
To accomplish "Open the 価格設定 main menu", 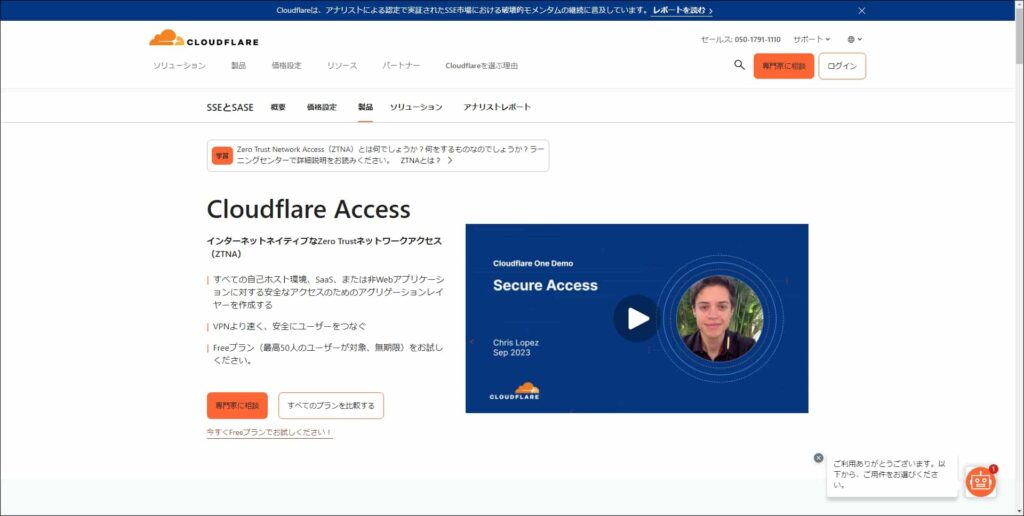I will click(287, 66).
